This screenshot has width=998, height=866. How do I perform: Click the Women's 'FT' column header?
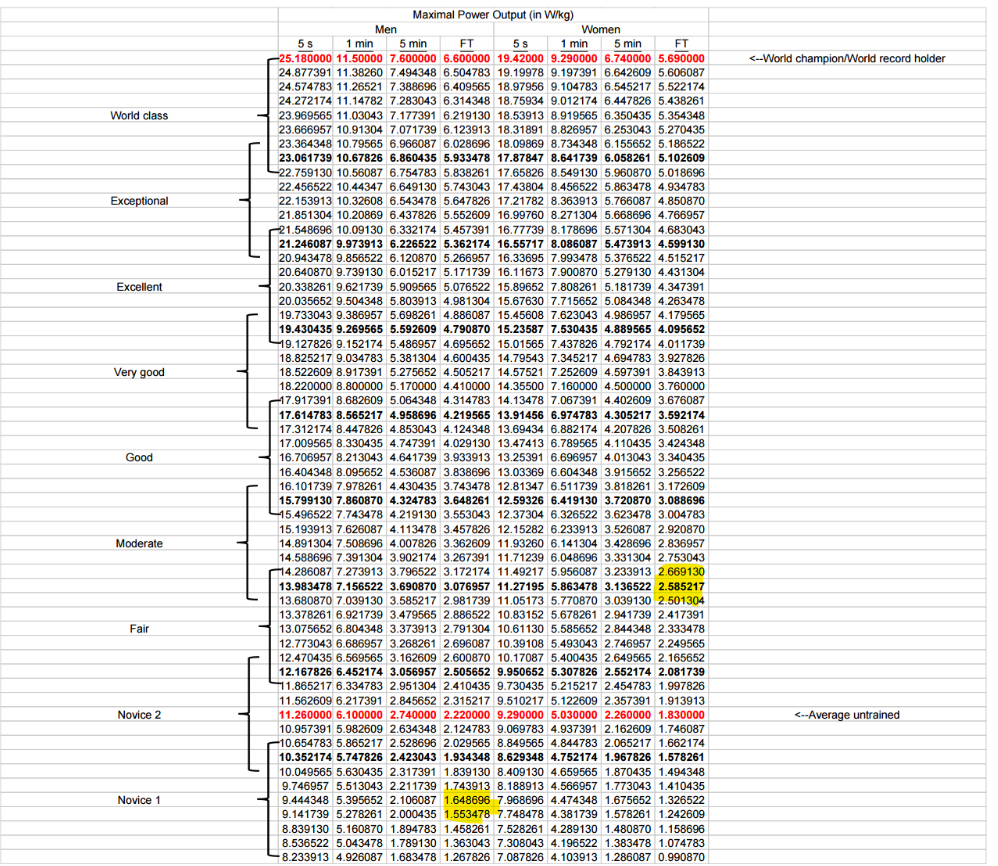tap(682, 44)
